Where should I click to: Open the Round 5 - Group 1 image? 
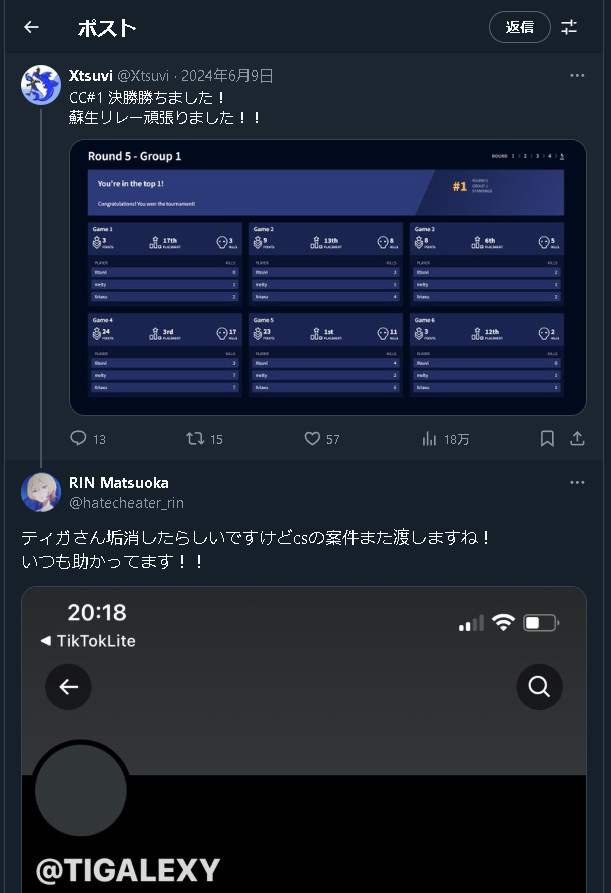327,277
